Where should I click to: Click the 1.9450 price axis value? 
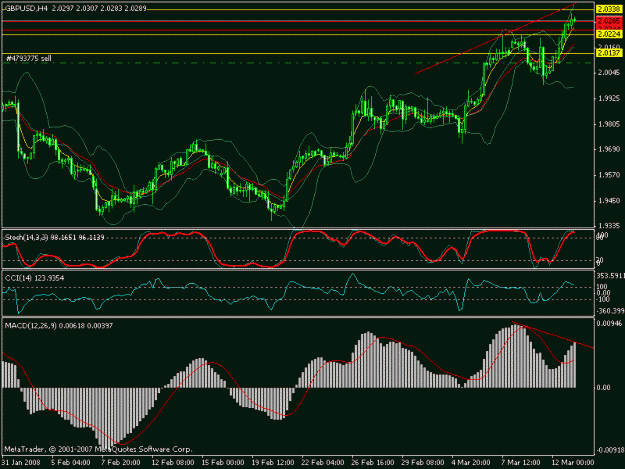point(609,200)
